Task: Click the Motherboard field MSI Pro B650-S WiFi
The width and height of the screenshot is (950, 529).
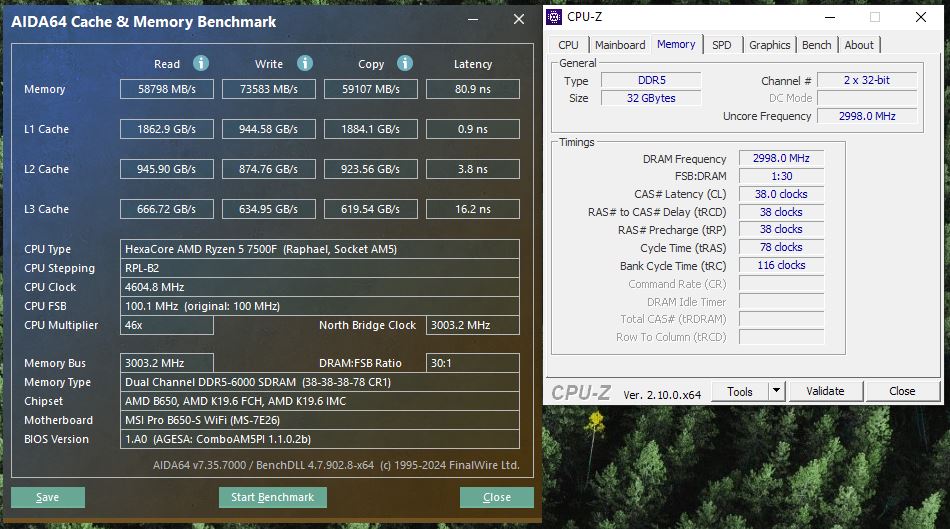Action: 320,420
